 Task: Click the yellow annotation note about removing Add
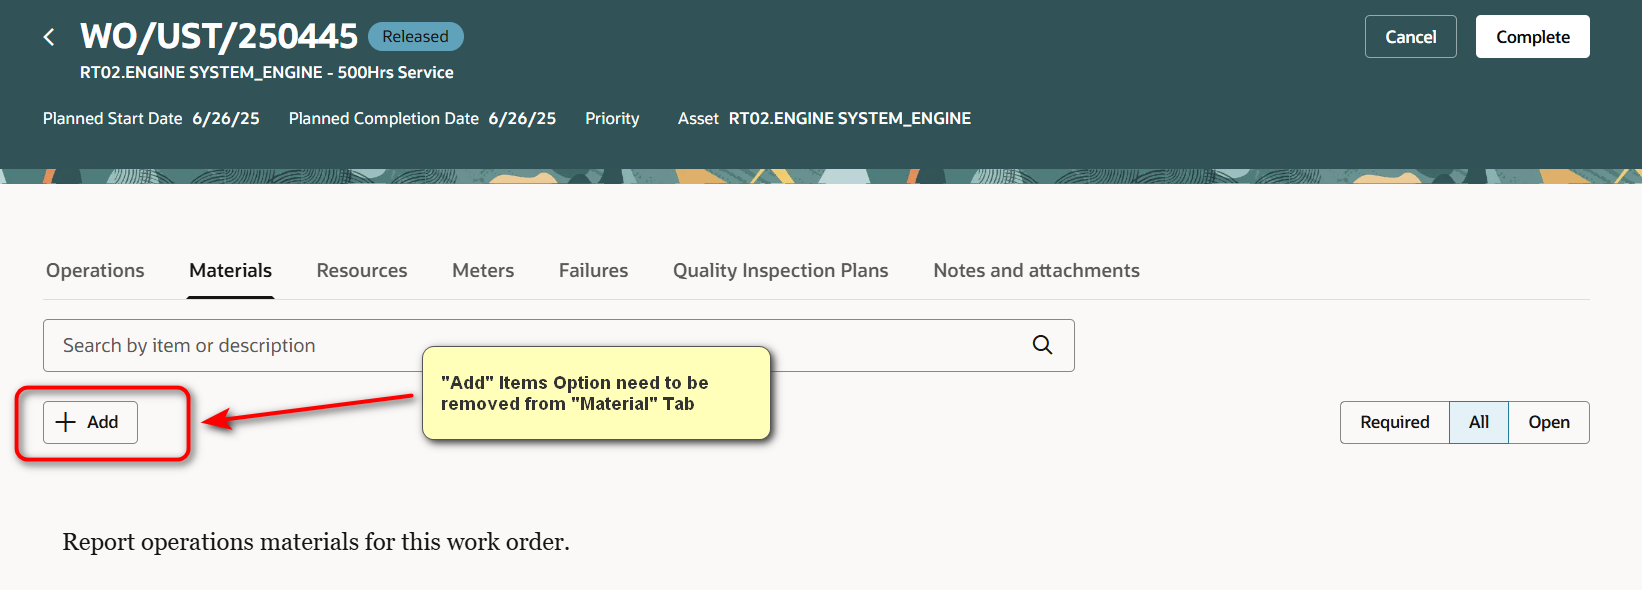[x=596, y=393]
